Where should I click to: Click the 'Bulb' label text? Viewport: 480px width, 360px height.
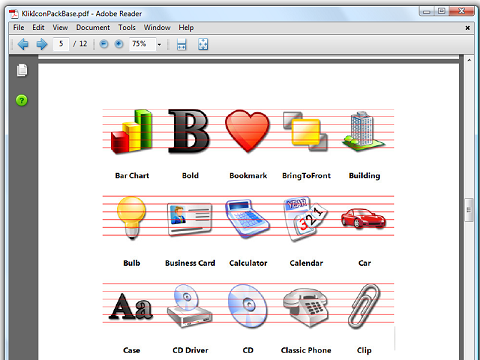coord(132,263)
